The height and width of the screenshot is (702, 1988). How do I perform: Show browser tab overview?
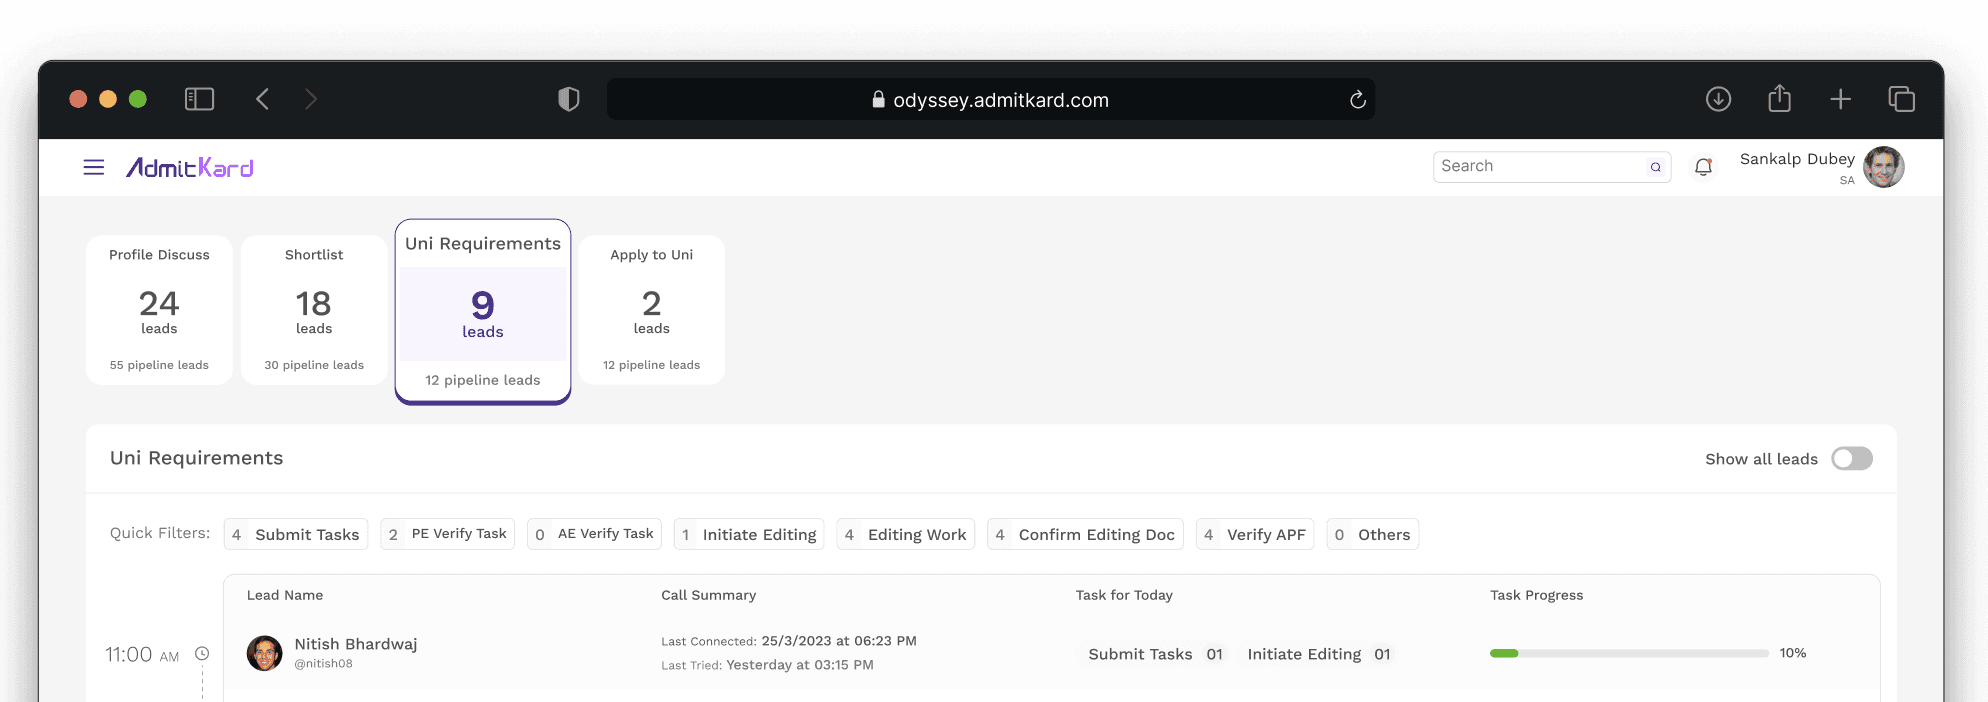point(1902,99)
